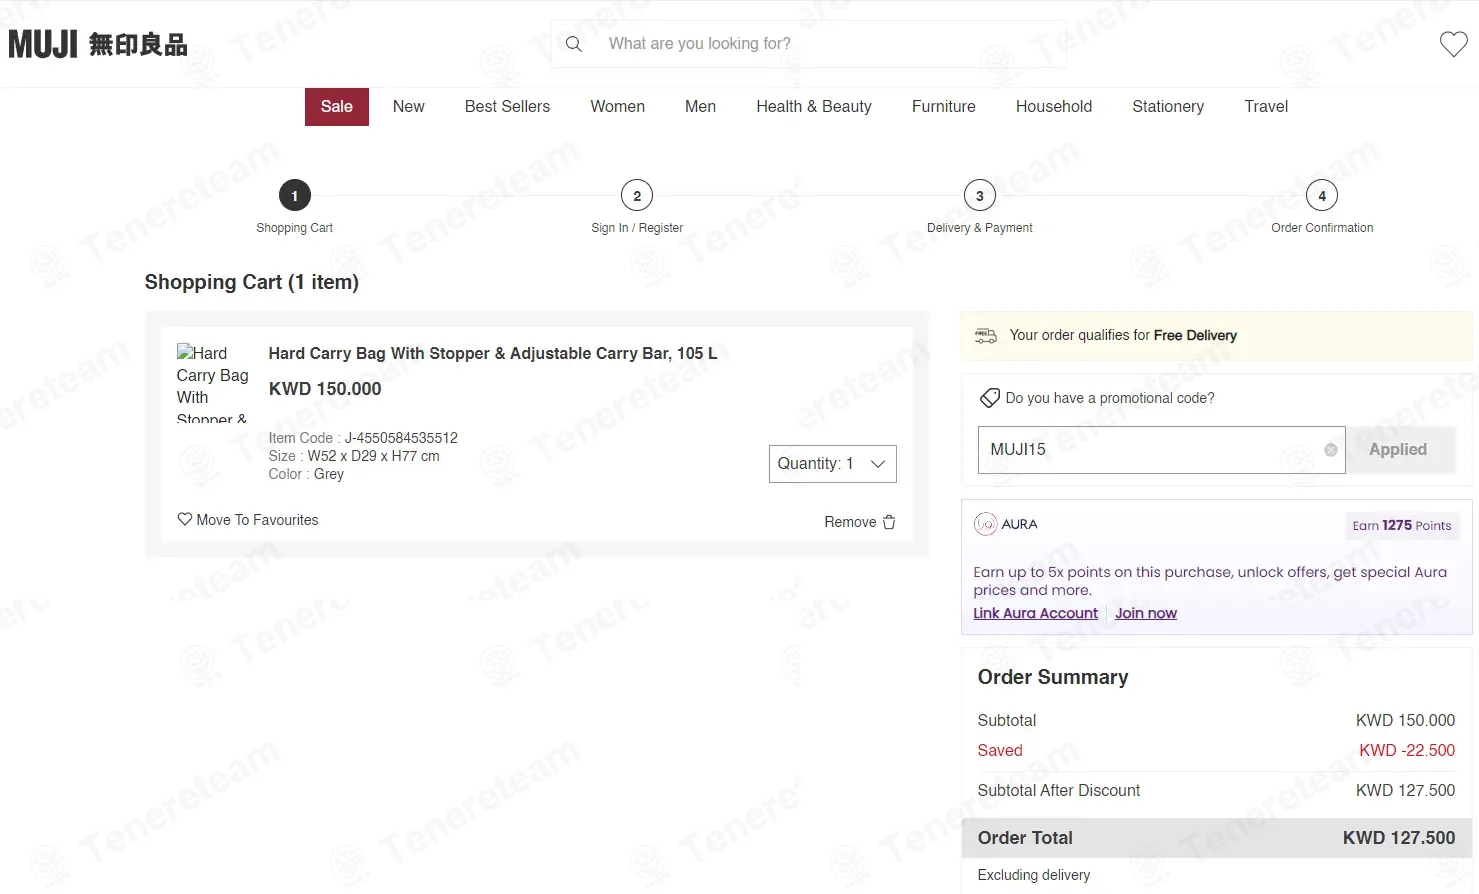Click the Applied promo button
This screenshot has width=1479, height=894.
(x=1398, y=450)
